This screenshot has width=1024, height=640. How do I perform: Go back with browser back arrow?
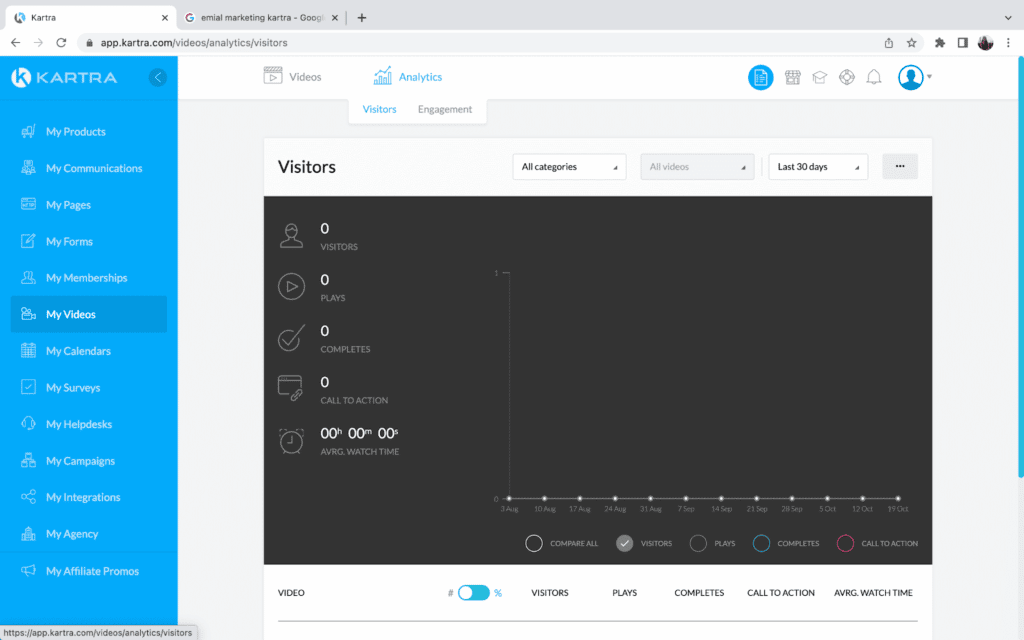click(x=16, y=42)
